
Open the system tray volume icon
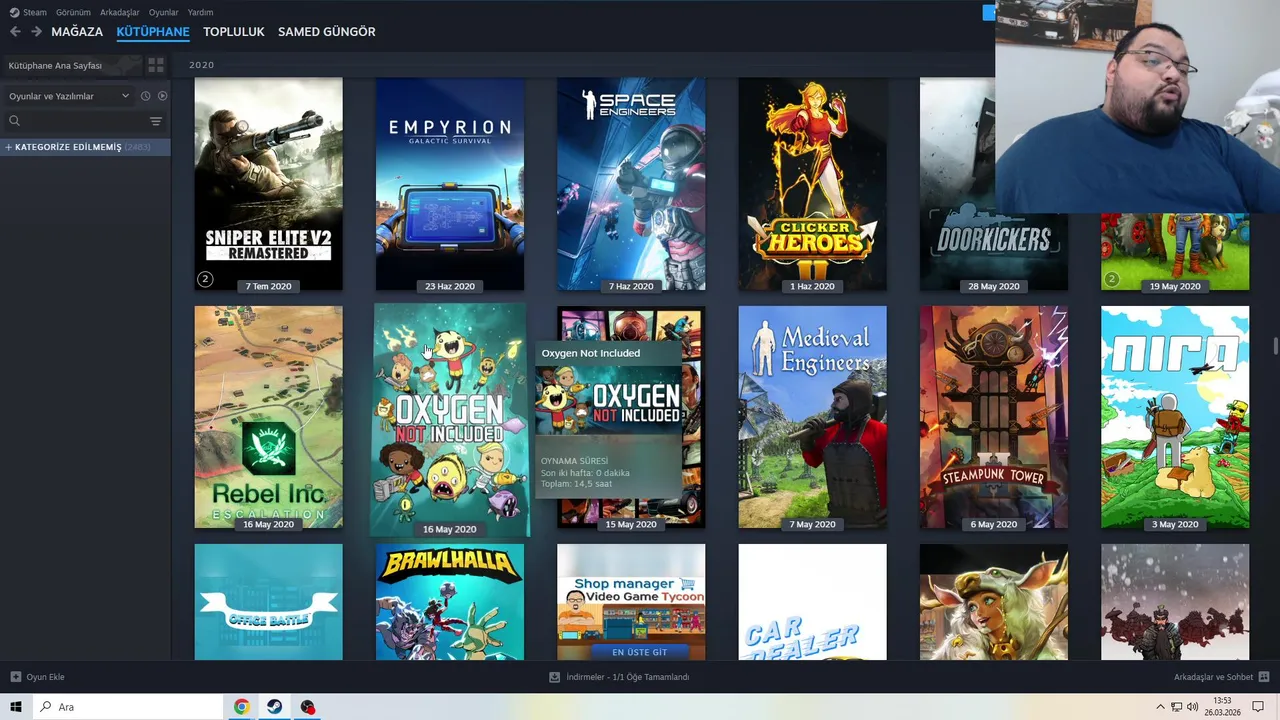pos(1192,707)
